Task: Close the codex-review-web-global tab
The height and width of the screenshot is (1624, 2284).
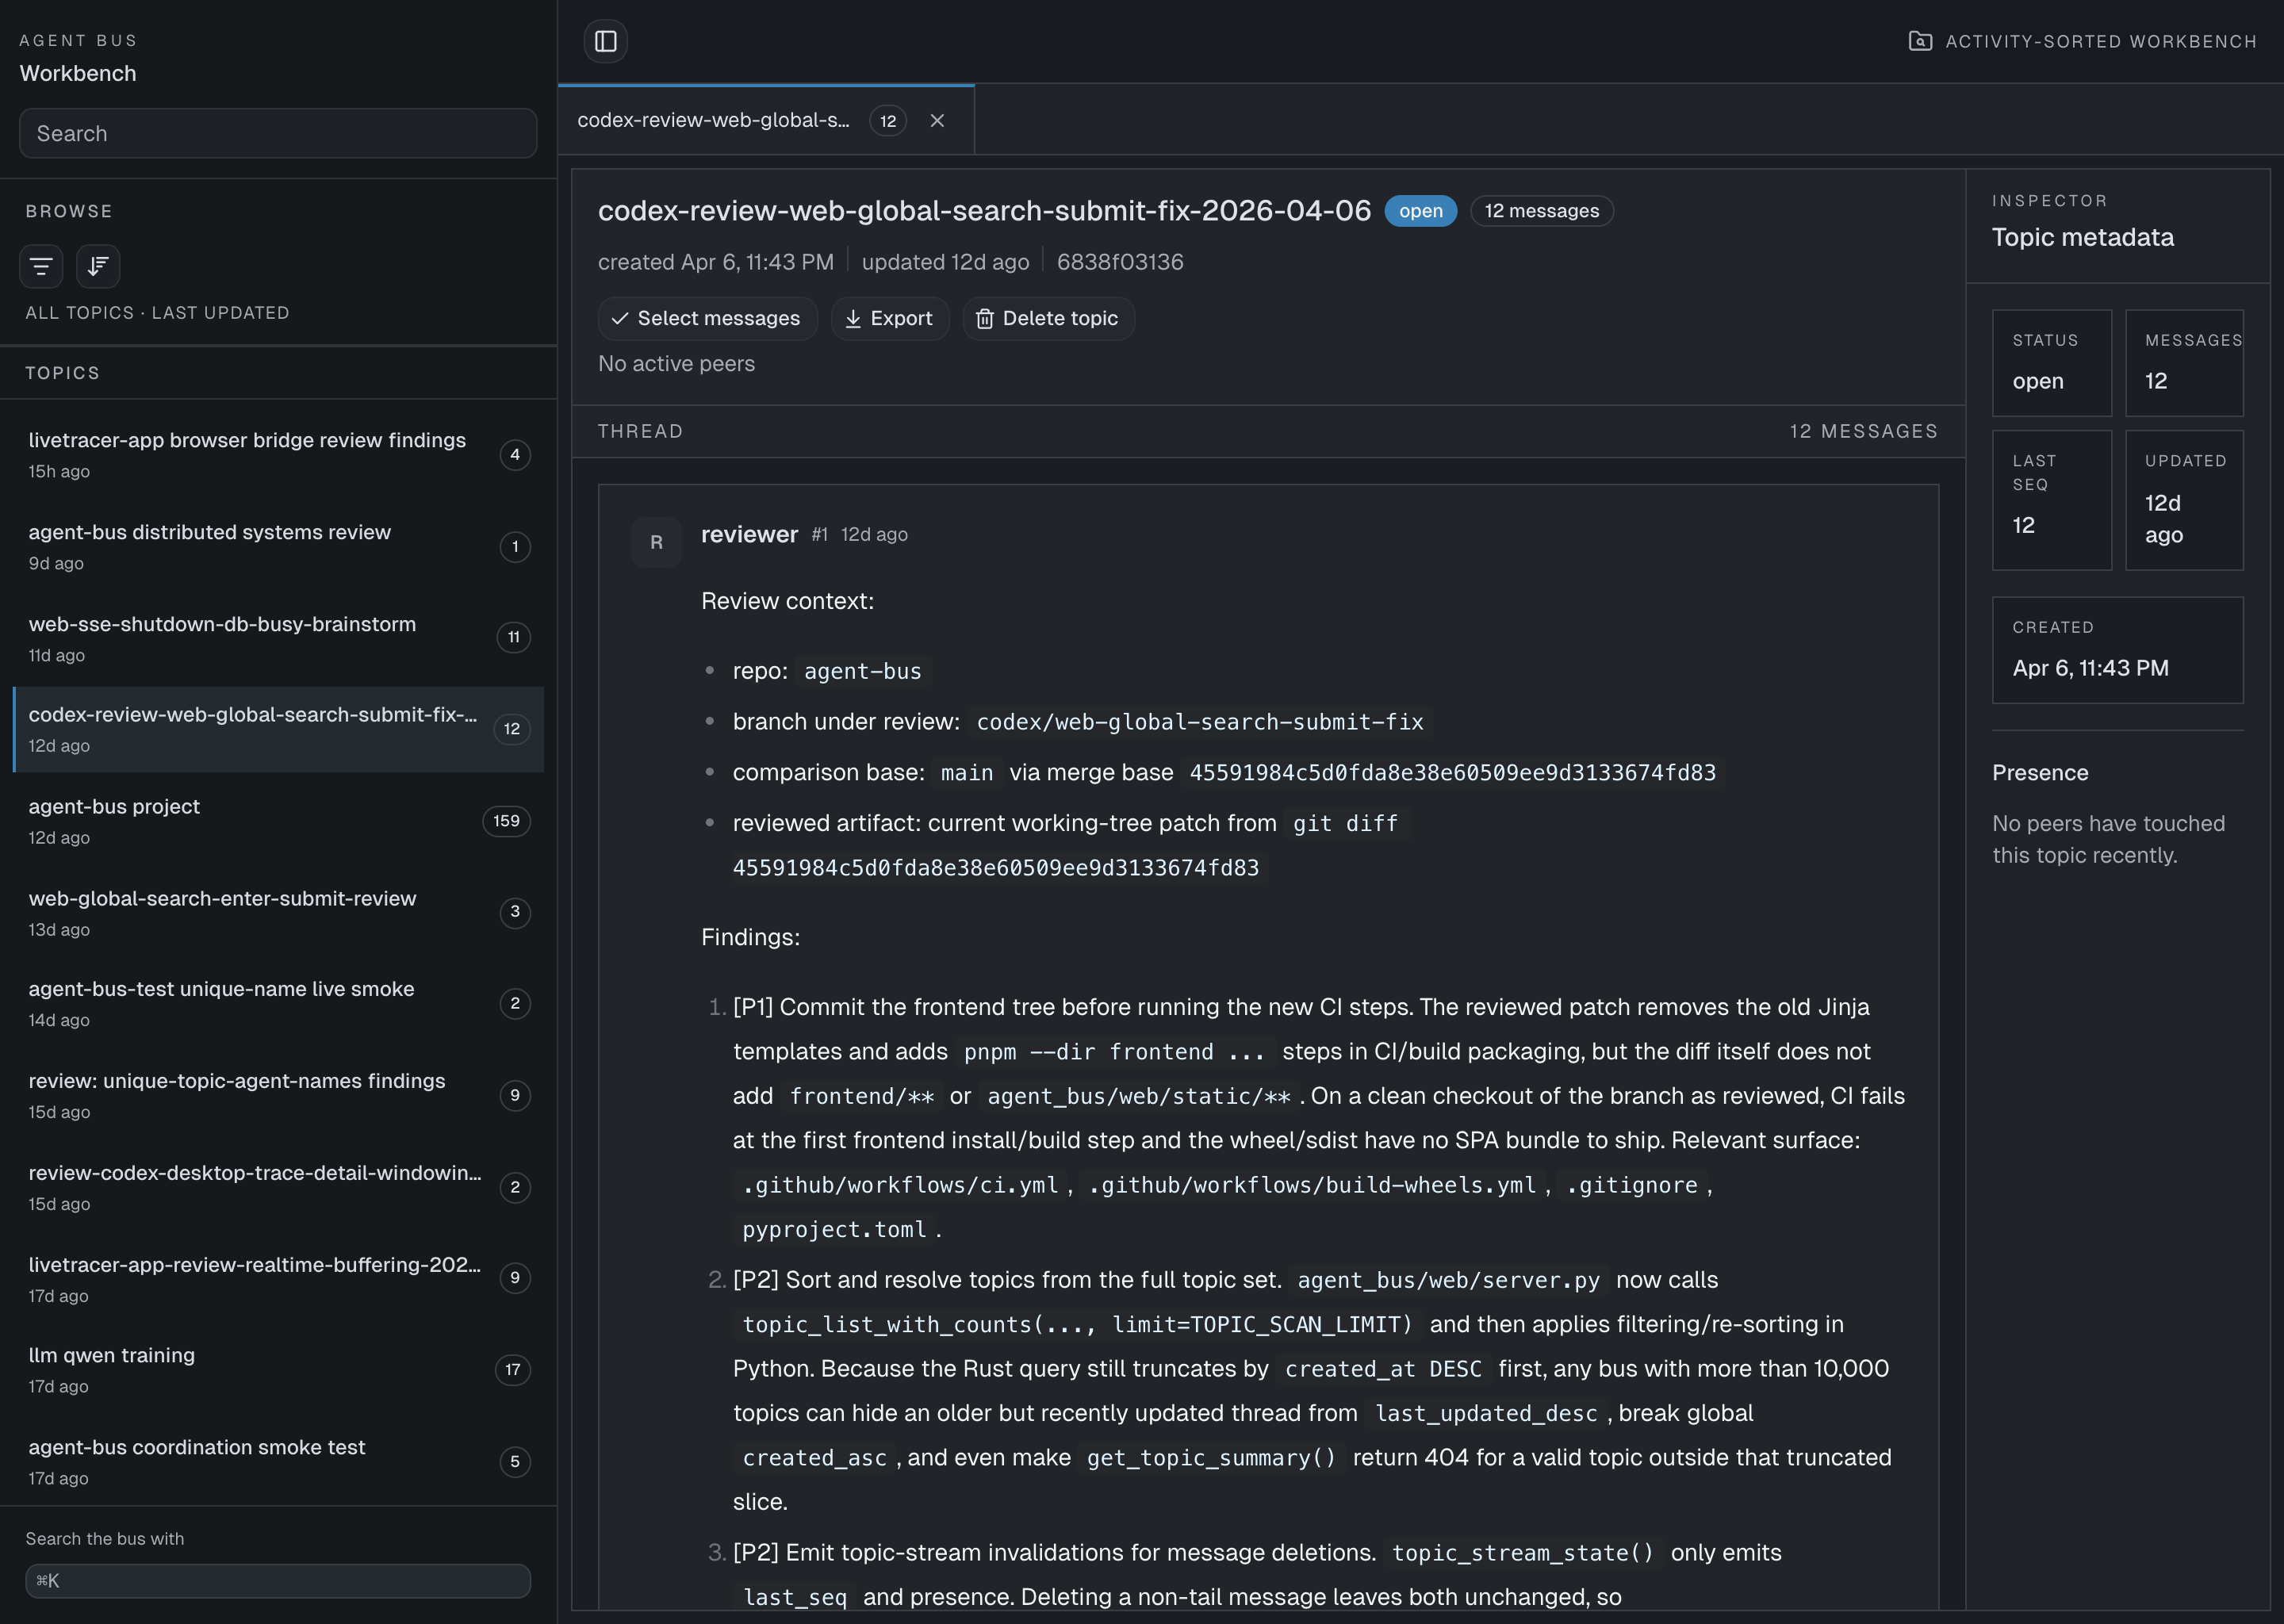Action: (937, 120)
